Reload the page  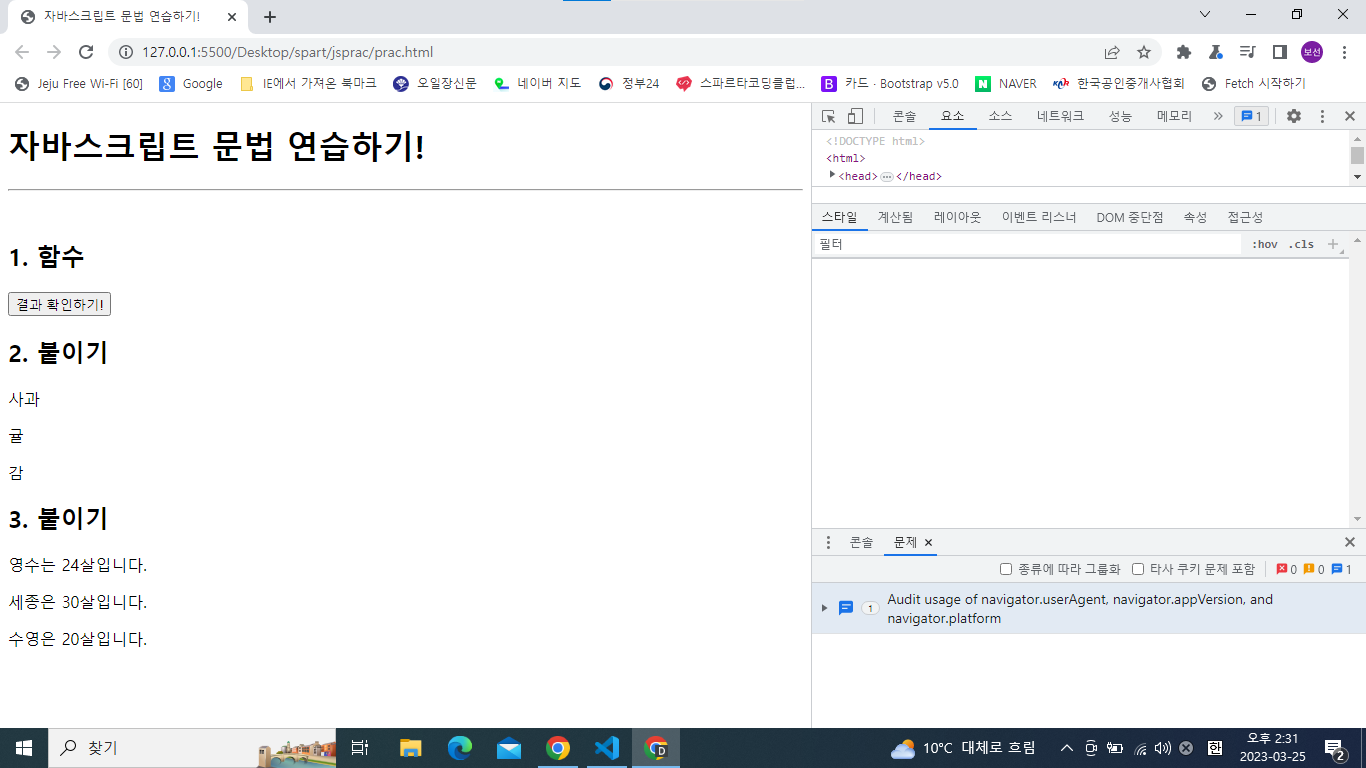[86, 52]
